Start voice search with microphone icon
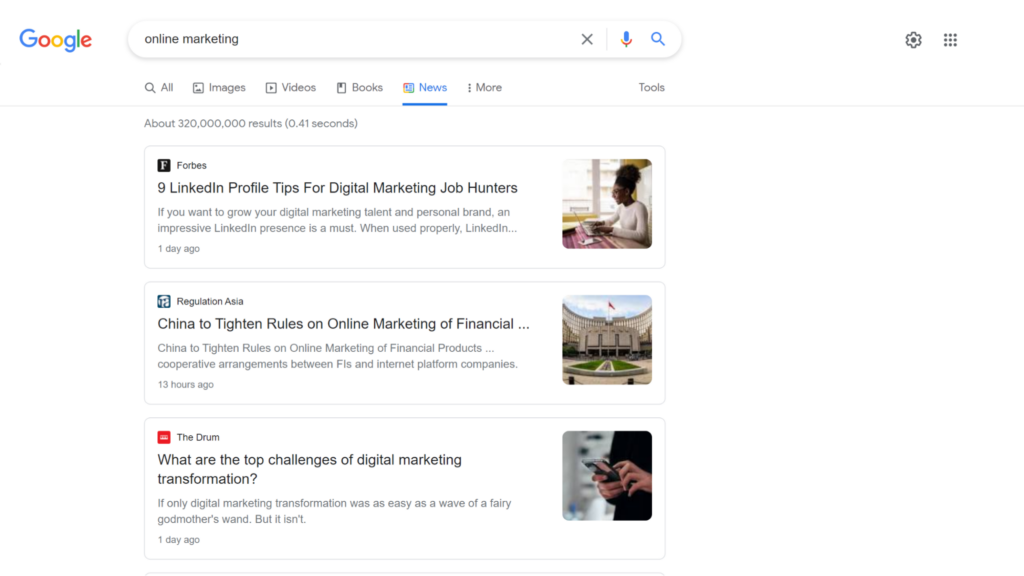 click(x=626, y=39)
